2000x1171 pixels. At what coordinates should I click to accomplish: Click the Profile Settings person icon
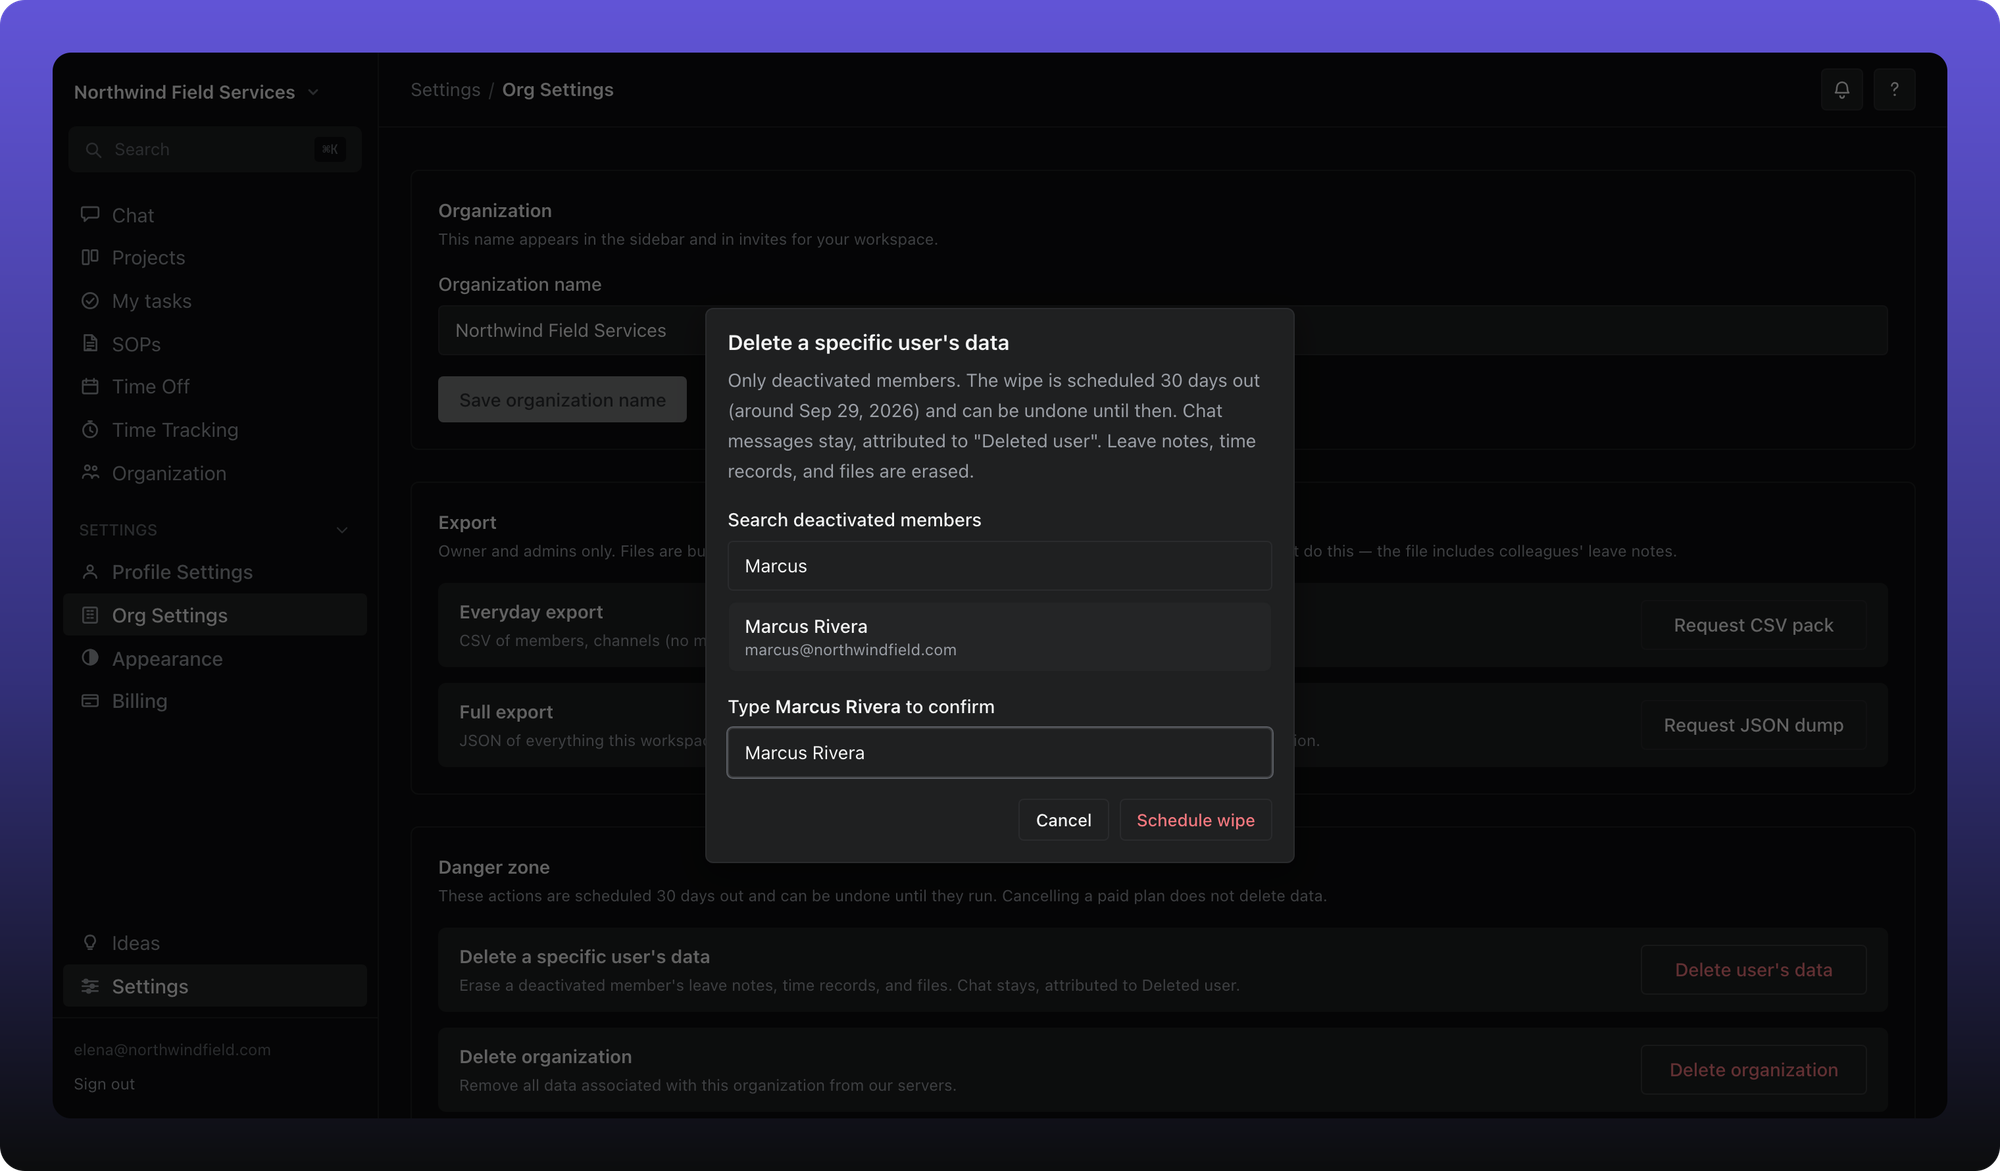(90, 571)
